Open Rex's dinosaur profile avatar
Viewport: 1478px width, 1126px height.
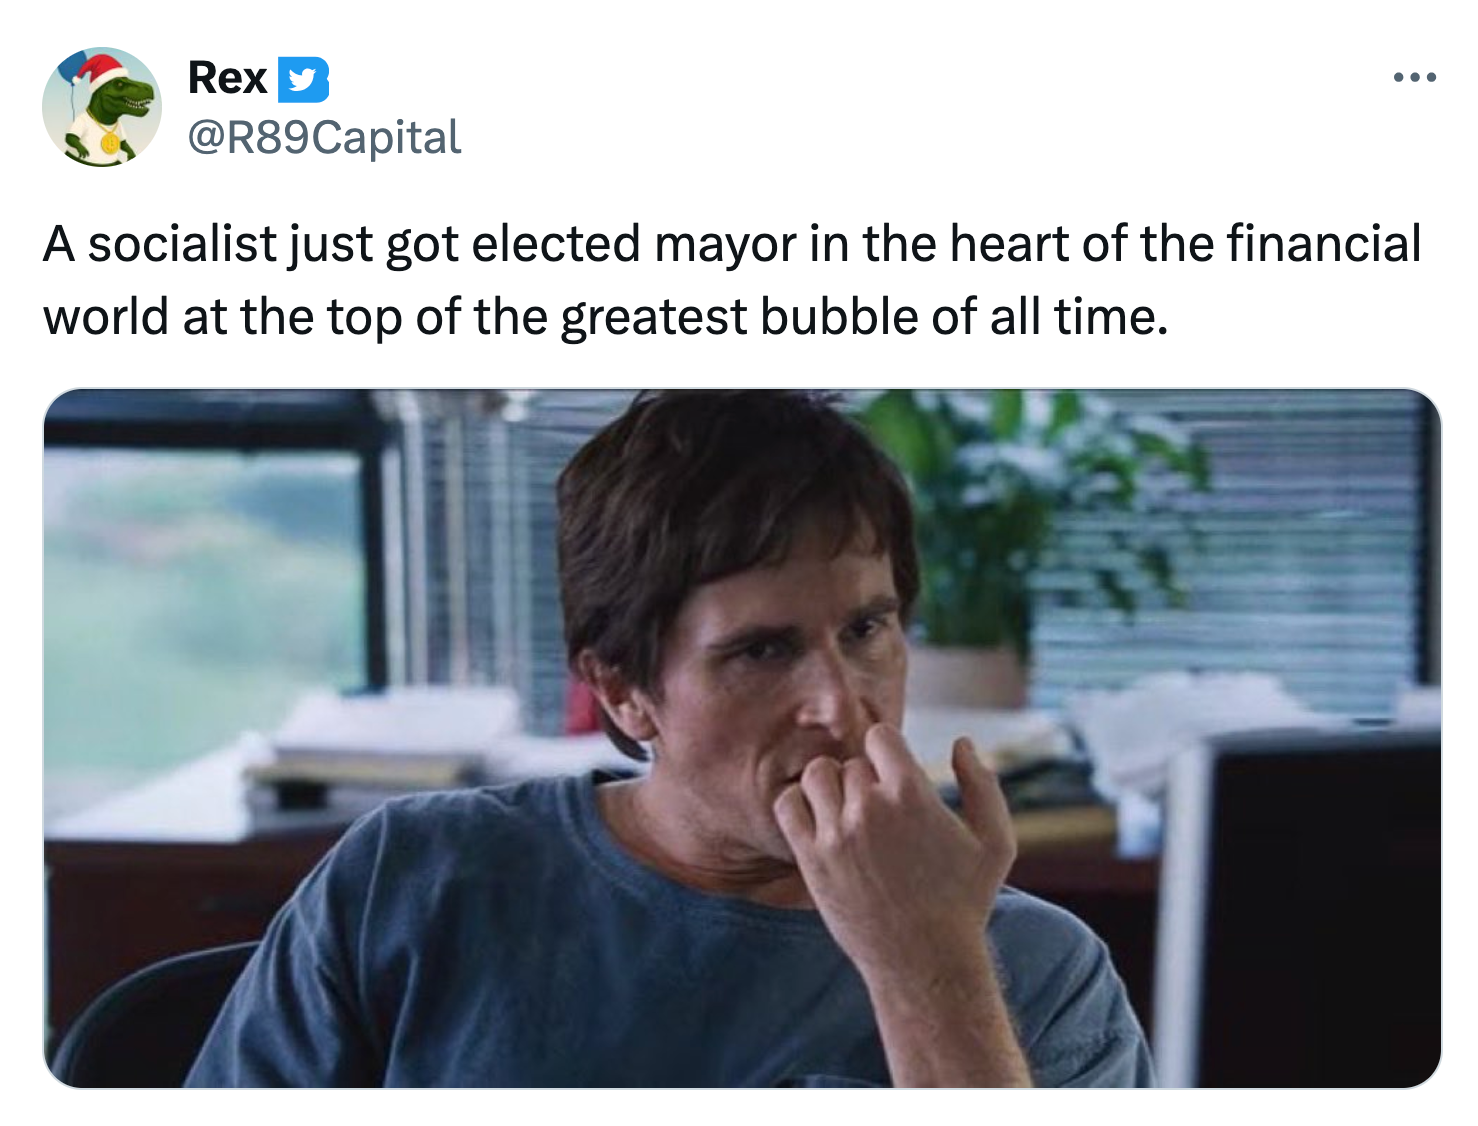[x=101, y=107]
